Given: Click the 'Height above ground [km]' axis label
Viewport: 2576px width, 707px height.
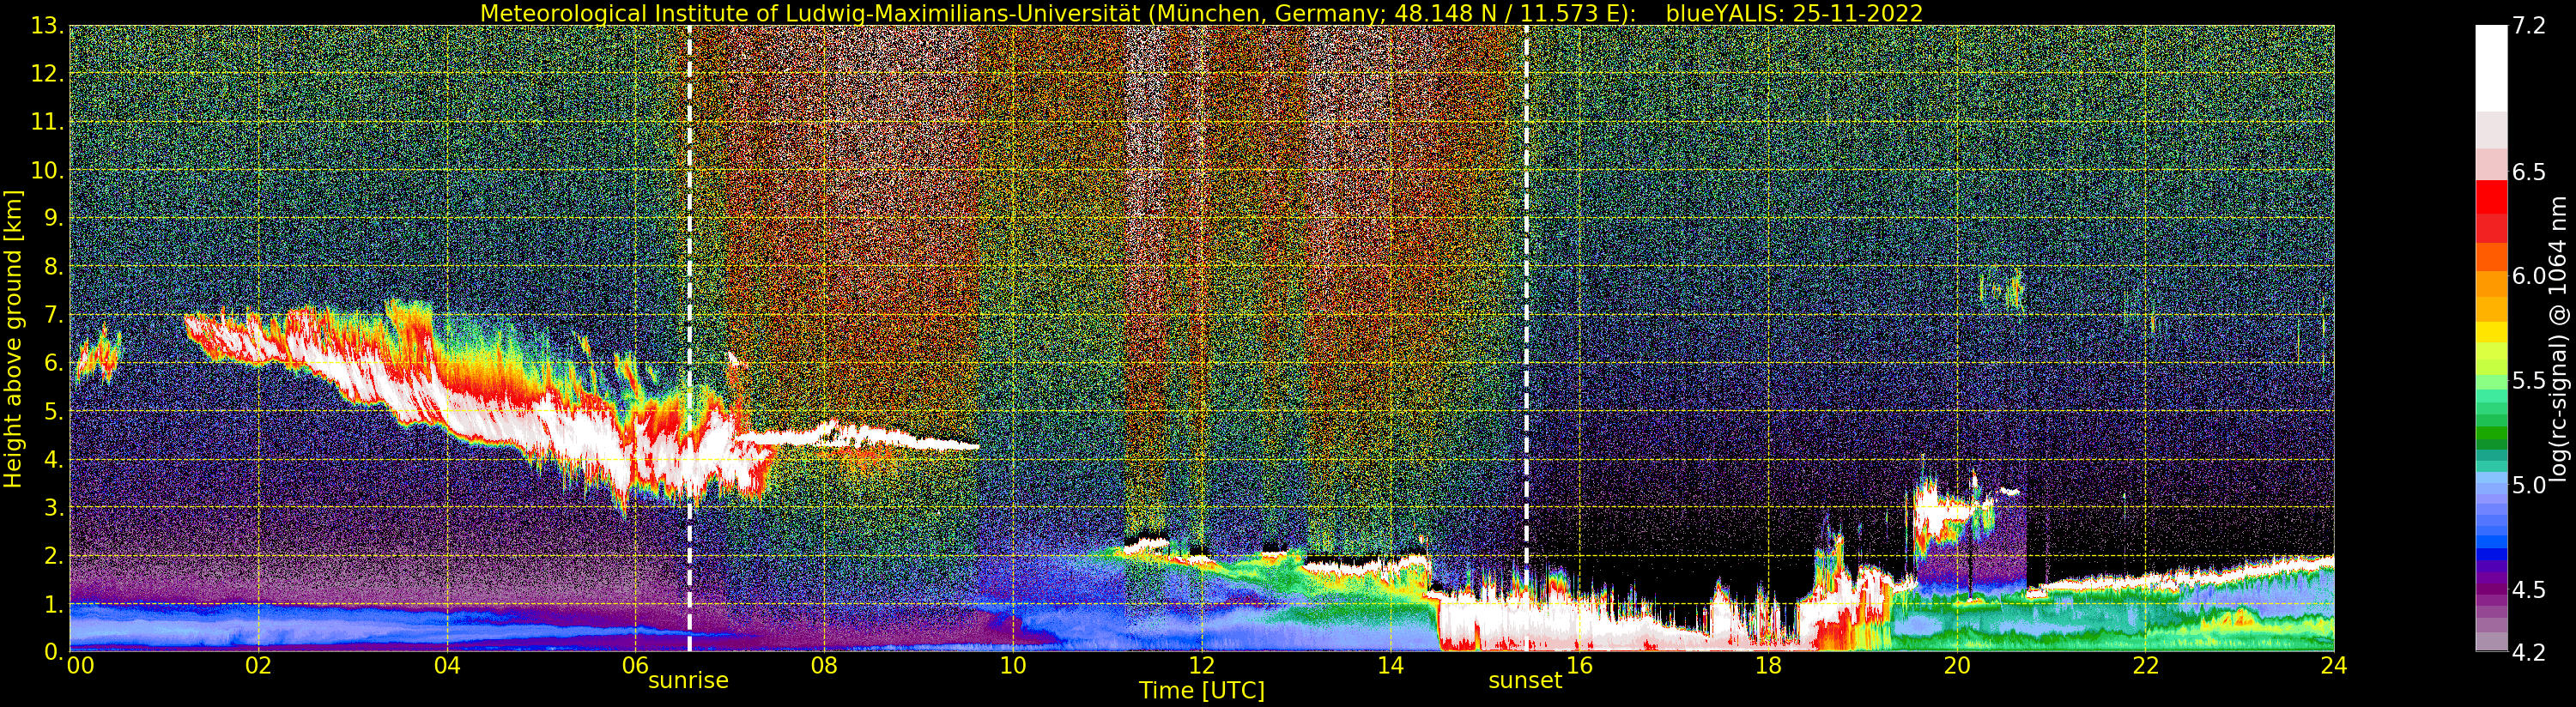Looking at the screenshot, I should (13, 339).
